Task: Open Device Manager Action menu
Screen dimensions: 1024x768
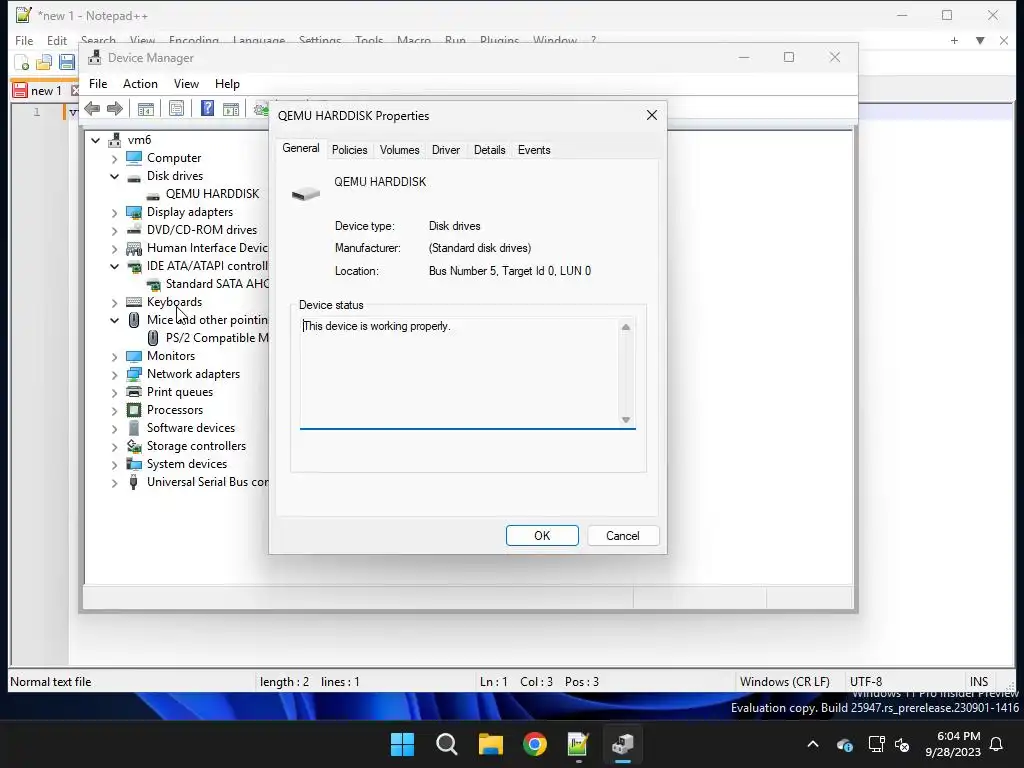Action: coord(140,84)
